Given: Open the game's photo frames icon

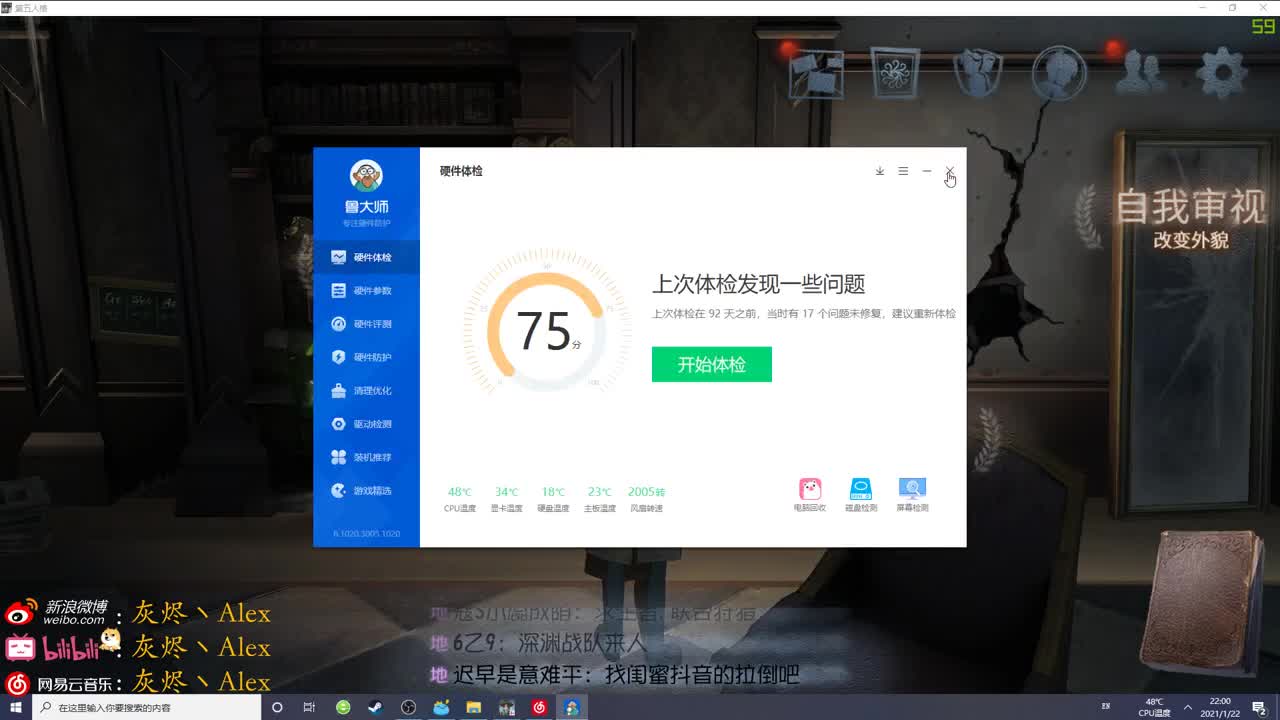Looking at the screenshot, I should click(x=817, y=73).
